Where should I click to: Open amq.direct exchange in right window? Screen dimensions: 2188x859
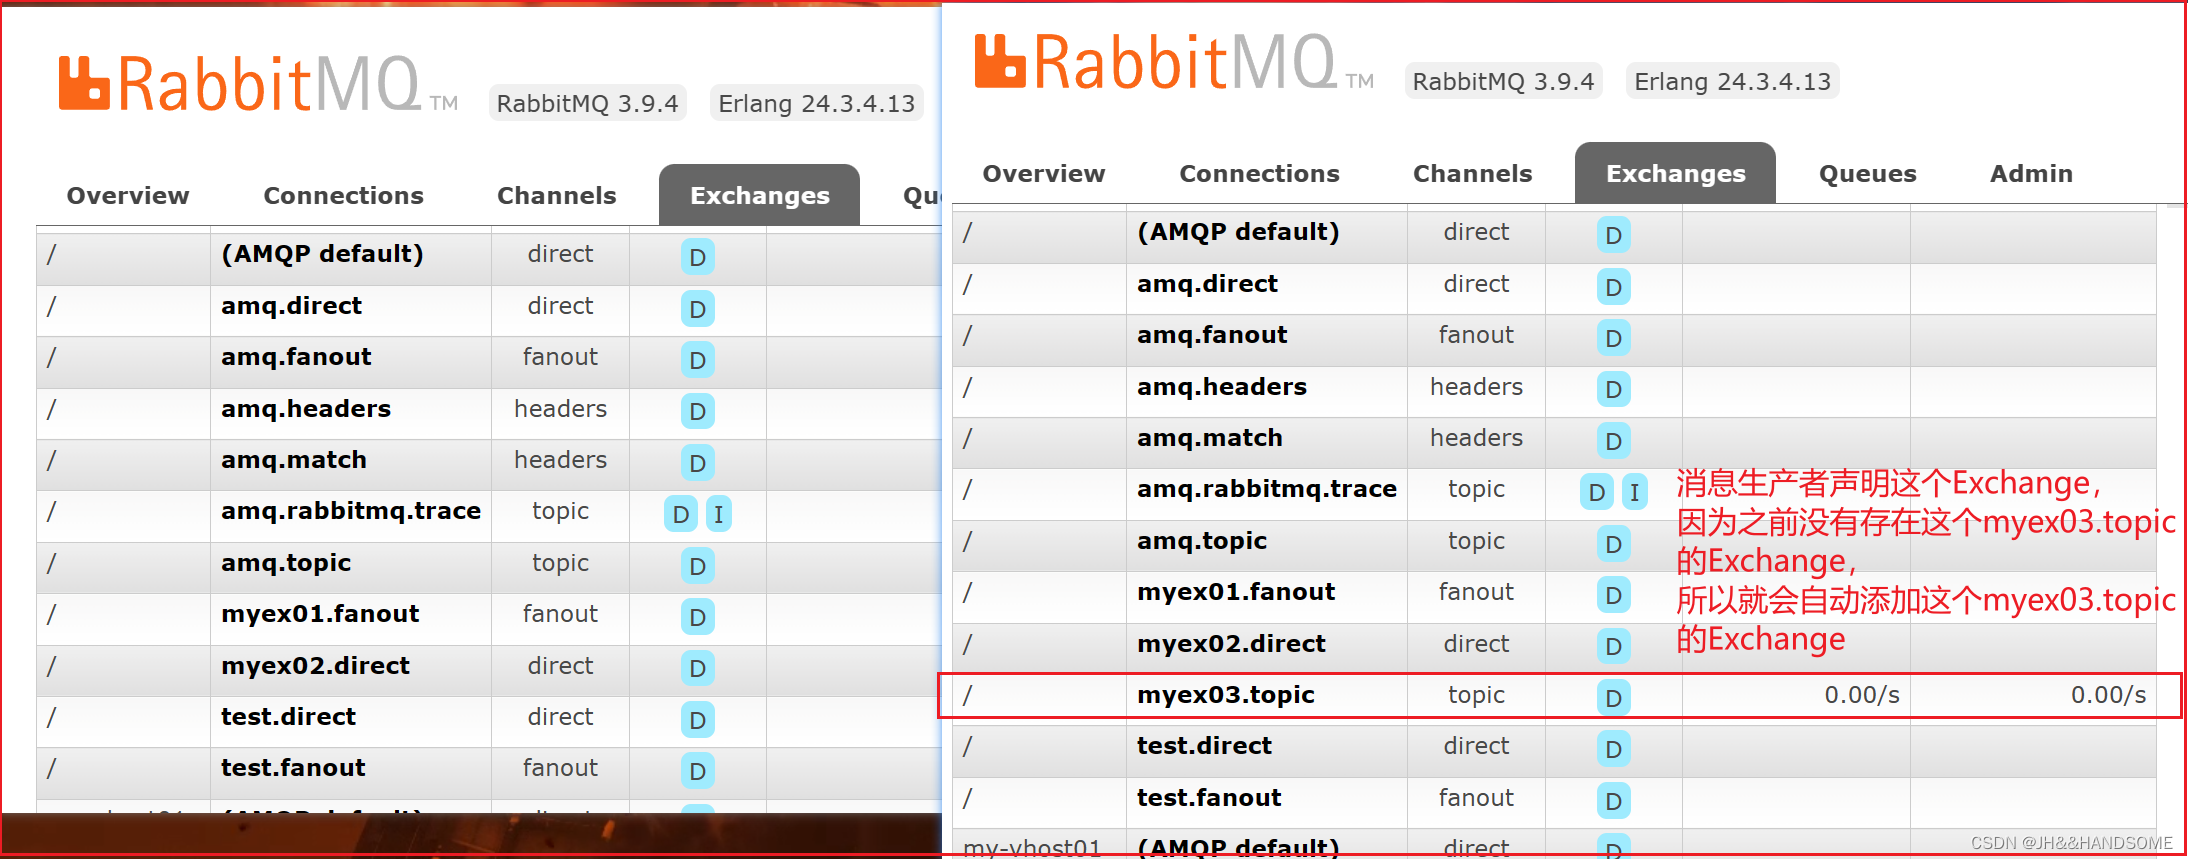coord(1208,284)
